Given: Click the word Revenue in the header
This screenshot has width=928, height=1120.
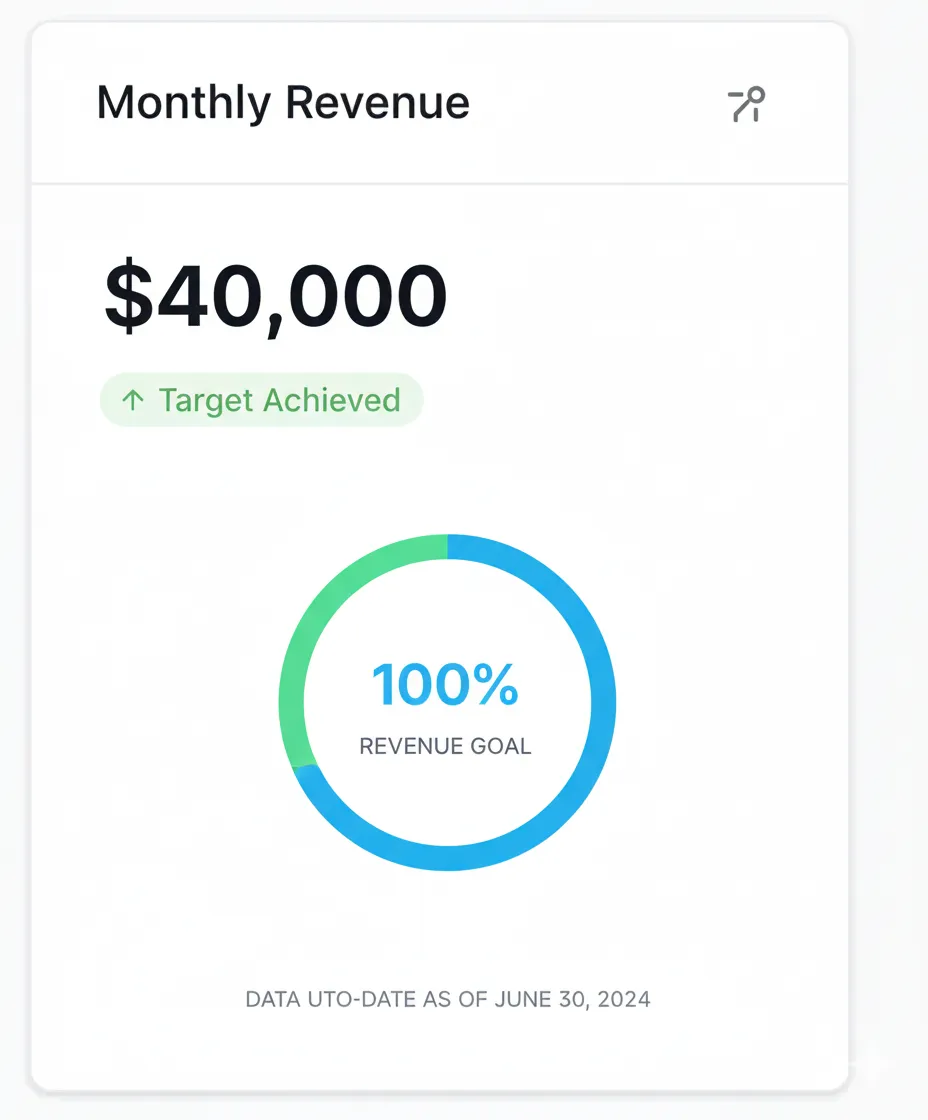Looking at the screenshot, I should (377, 104).
